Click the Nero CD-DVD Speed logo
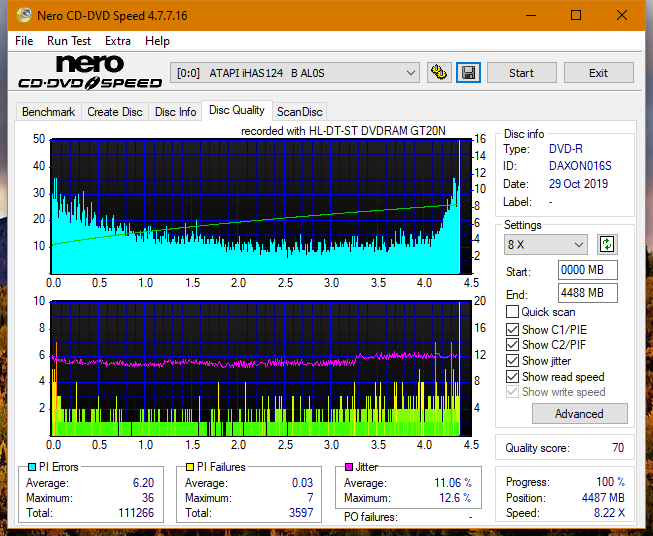This screenshot has width=653, height=536. [x=90, y=72]
